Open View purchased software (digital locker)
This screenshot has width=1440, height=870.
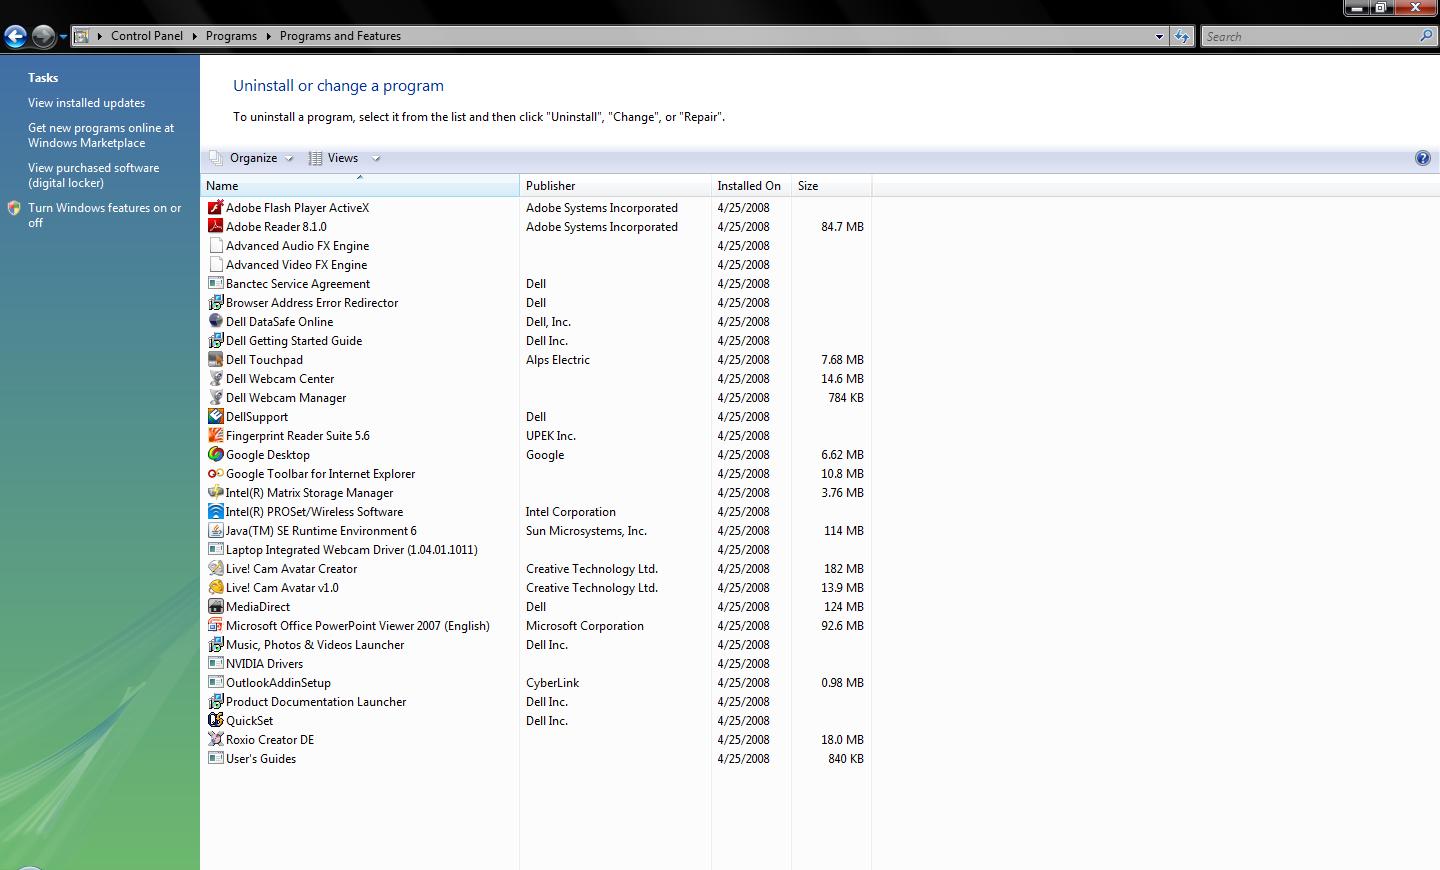[93, 175]
